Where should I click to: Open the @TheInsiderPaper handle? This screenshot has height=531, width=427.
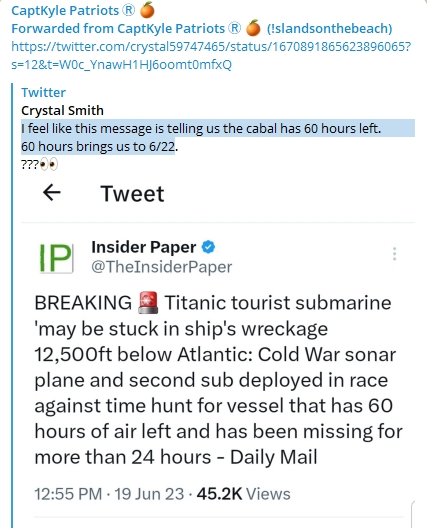162,267
